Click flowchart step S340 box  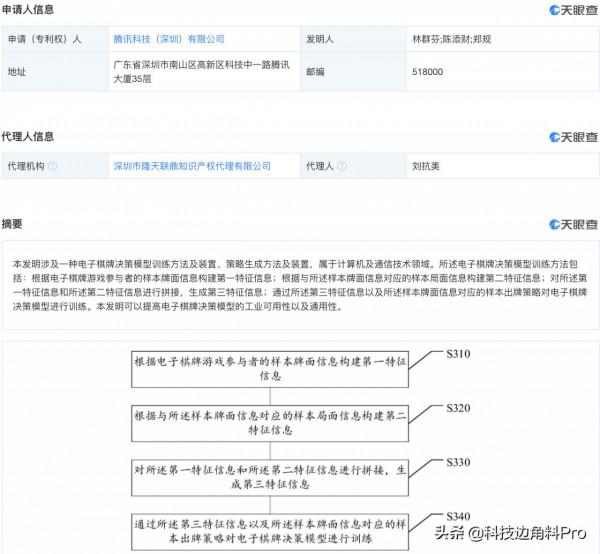(270, 532)
